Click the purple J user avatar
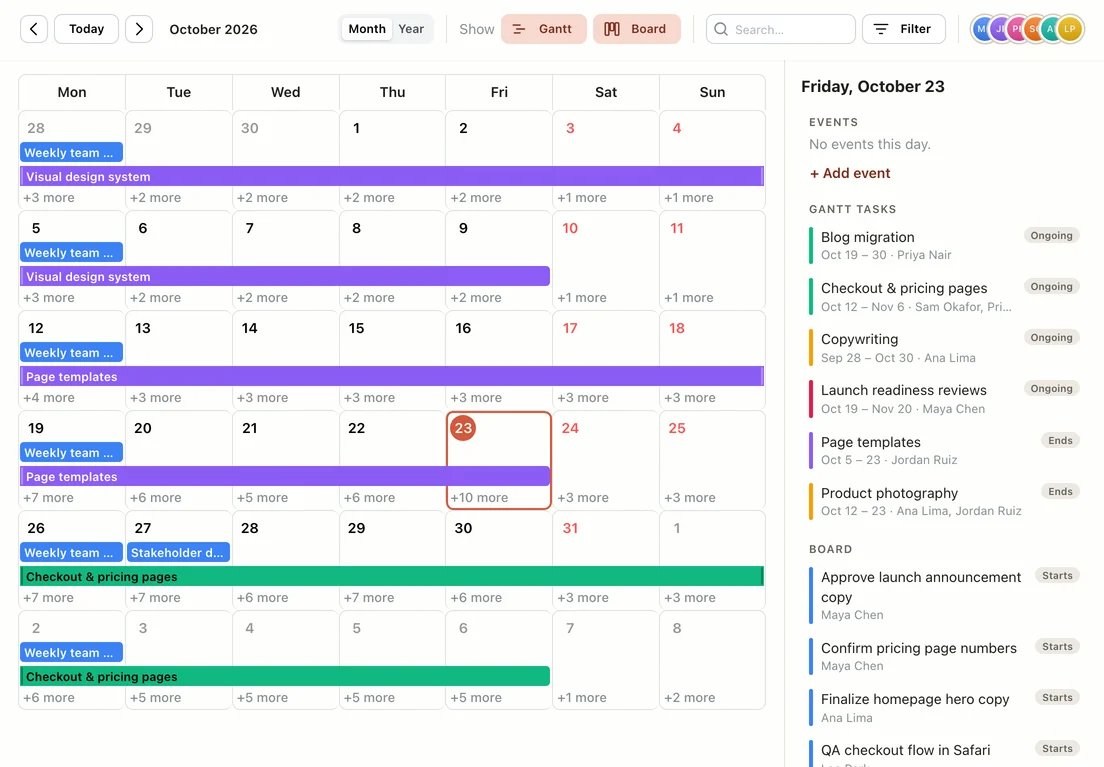 pyautogui.click(x=998, y=29)
